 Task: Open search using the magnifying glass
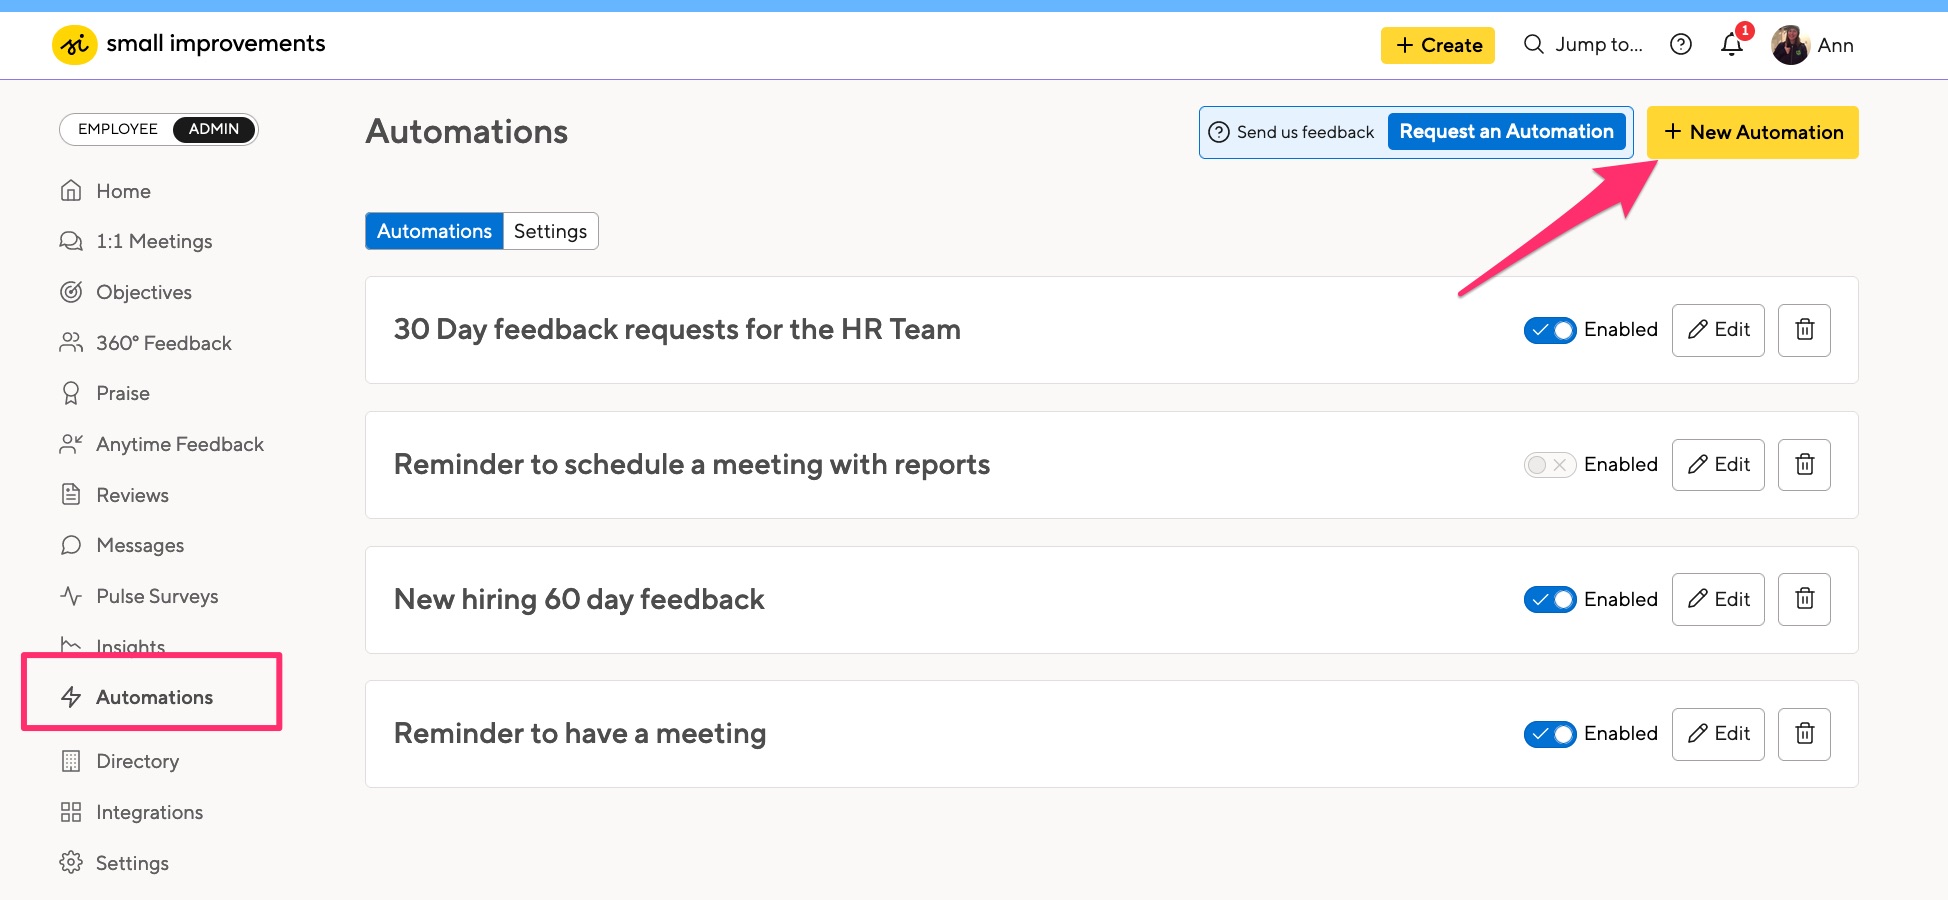coord(1533,45)
